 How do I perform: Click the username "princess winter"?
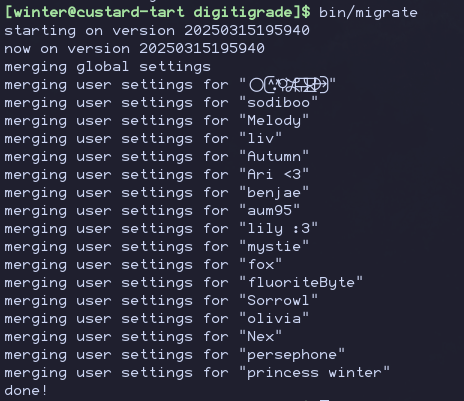(x=314, y=373)
